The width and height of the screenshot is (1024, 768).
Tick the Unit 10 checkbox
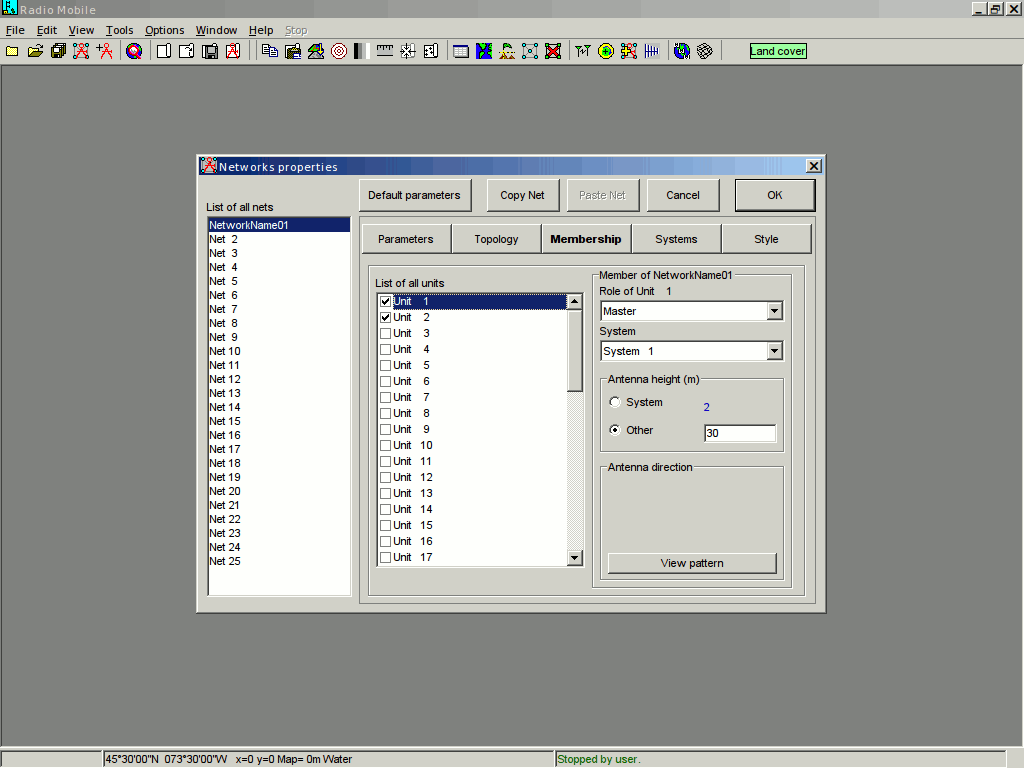pyautogui.click(x=385, y=445)
